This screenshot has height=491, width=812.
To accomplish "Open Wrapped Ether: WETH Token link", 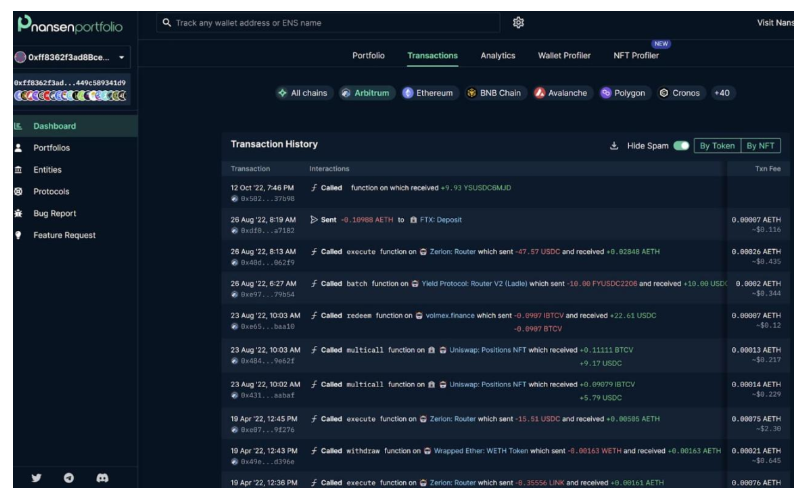I will (481, 451).
